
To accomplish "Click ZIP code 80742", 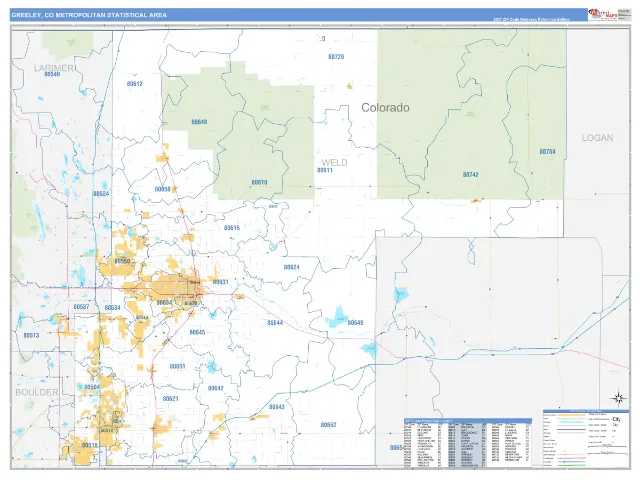I will 471,174.
